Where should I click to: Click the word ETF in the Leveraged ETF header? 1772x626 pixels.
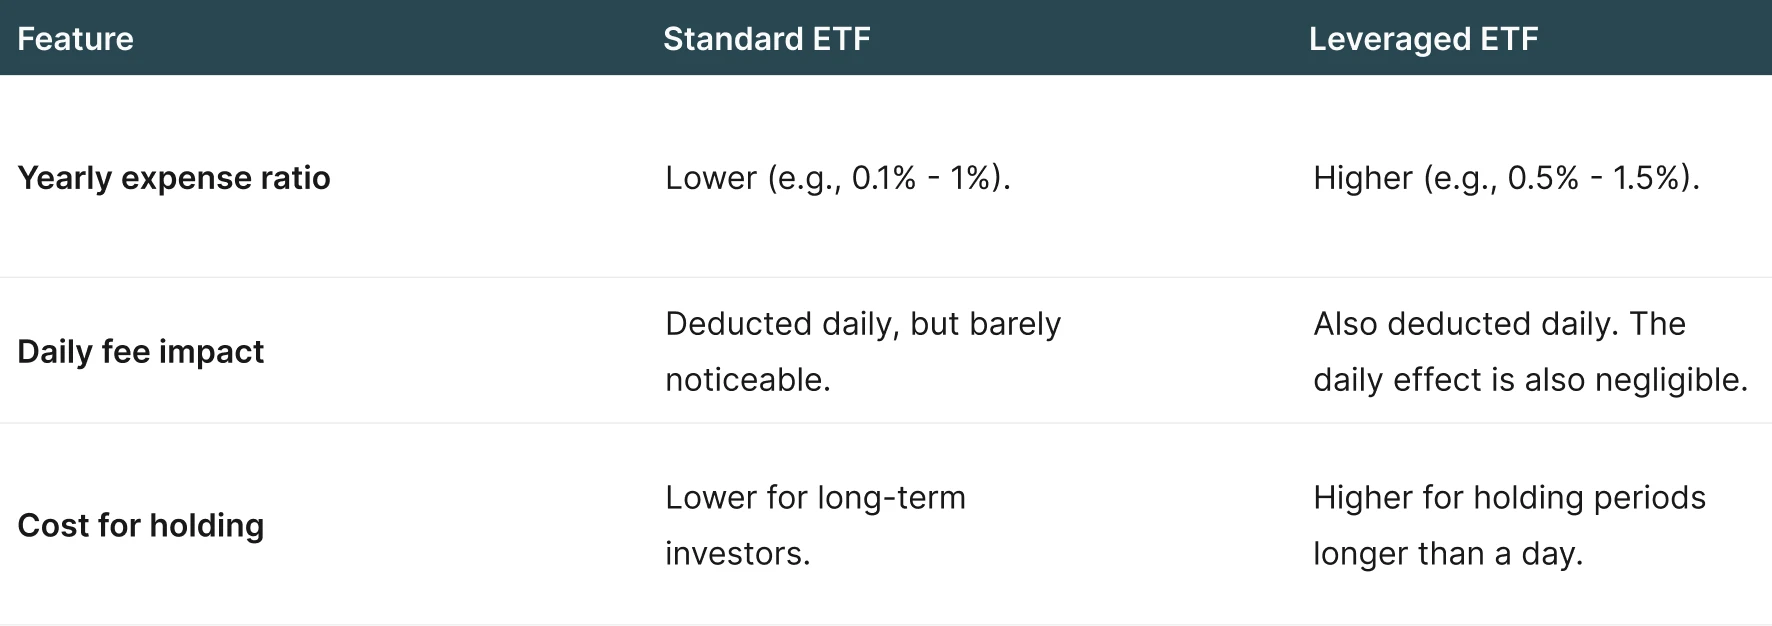(x=1508, y=39)
